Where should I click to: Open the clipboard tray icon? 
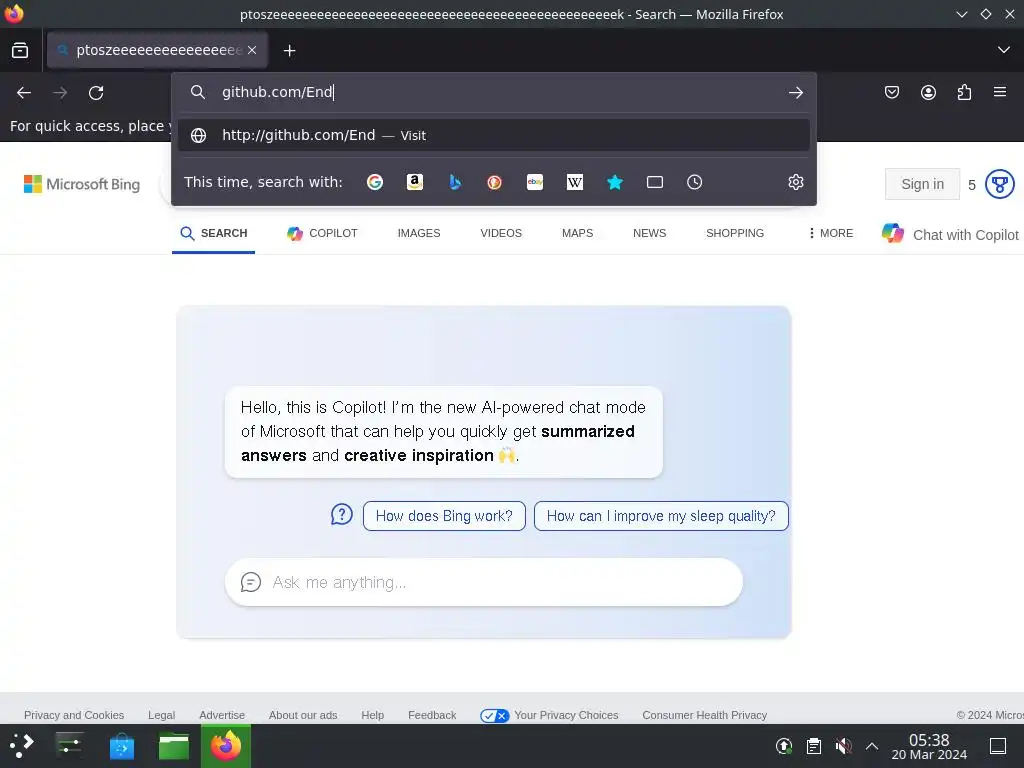814,746
